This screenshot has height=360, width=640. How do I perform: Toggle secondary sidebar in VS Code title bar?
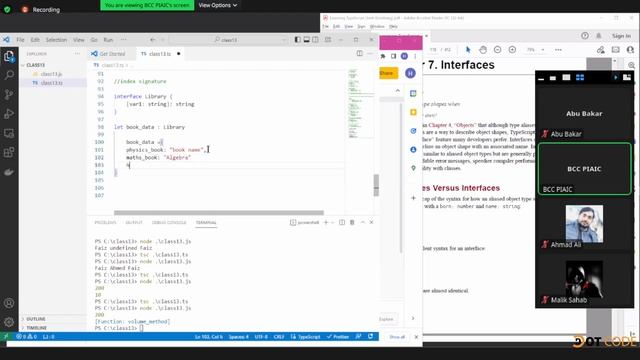(x=316, y=40)
